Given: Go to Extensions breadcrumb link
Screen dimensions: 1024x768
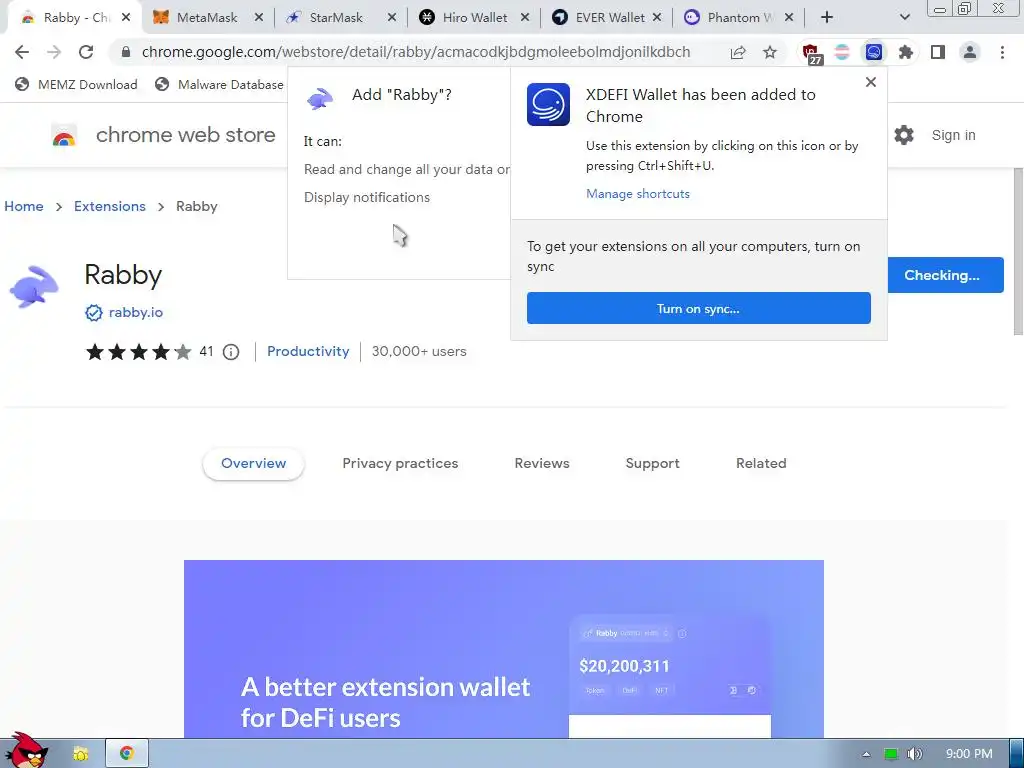Looking at the screenshot, I should click(110, 206).
